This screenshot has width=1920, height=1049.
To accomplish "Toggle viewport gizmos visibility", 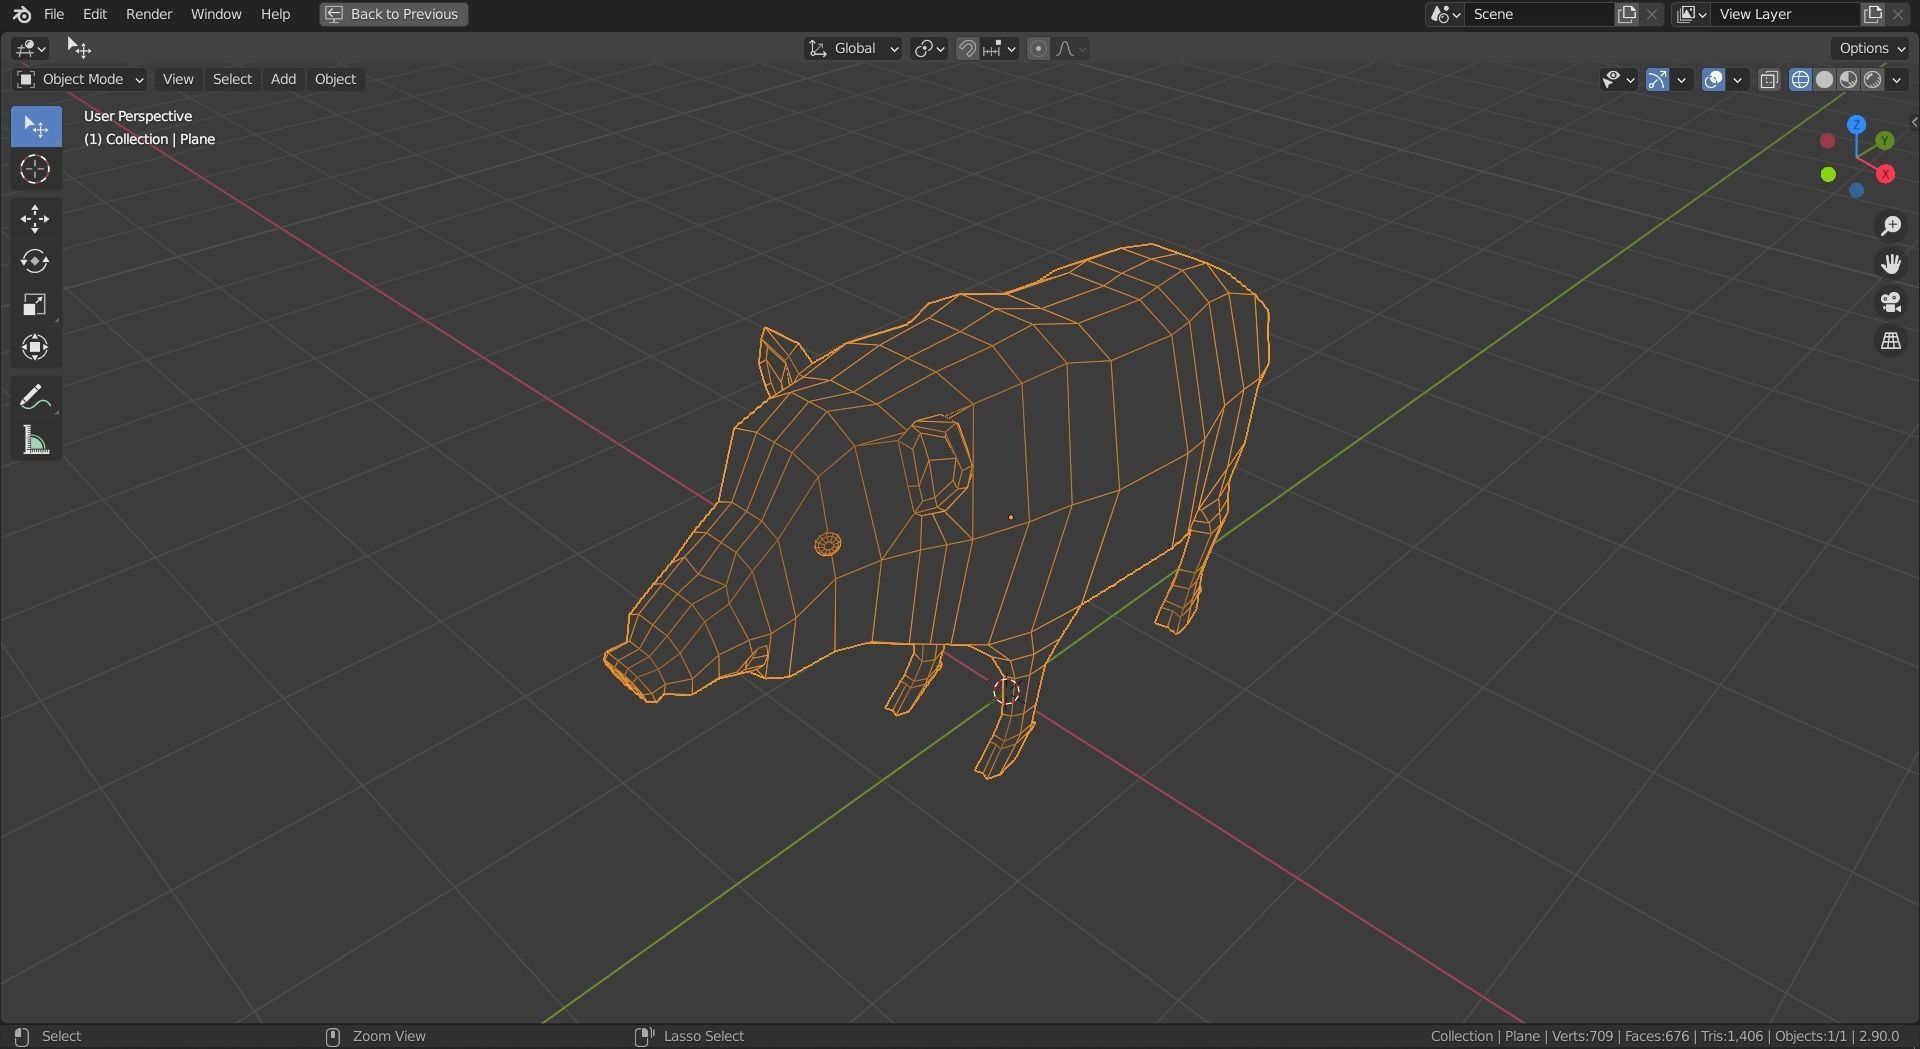I will click(x=1657, y=79).
